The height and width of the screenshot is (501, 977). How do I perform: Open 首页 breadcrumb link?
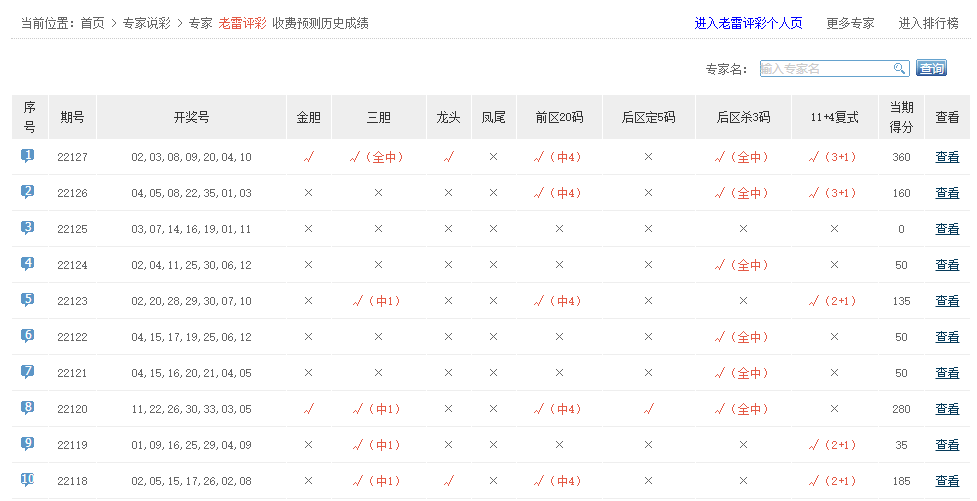tap(92, 23)
